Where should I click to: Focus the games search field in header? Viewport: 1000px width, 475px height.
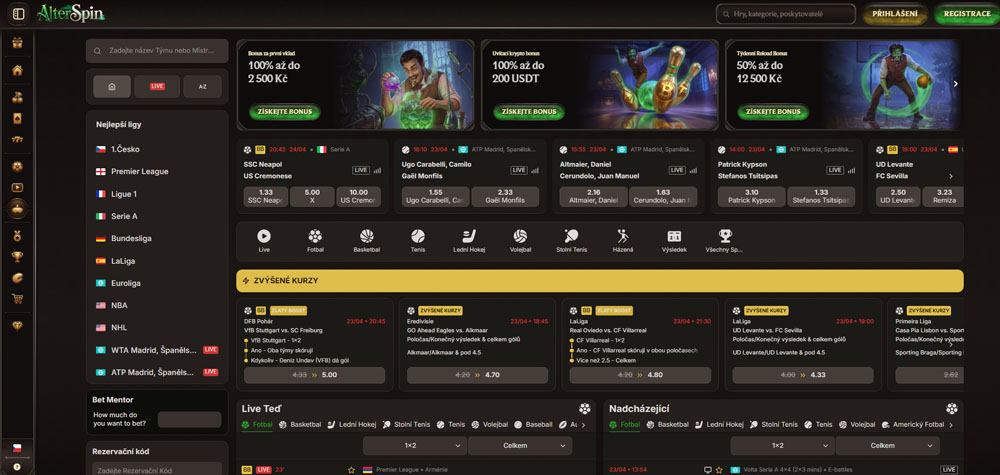786,14
